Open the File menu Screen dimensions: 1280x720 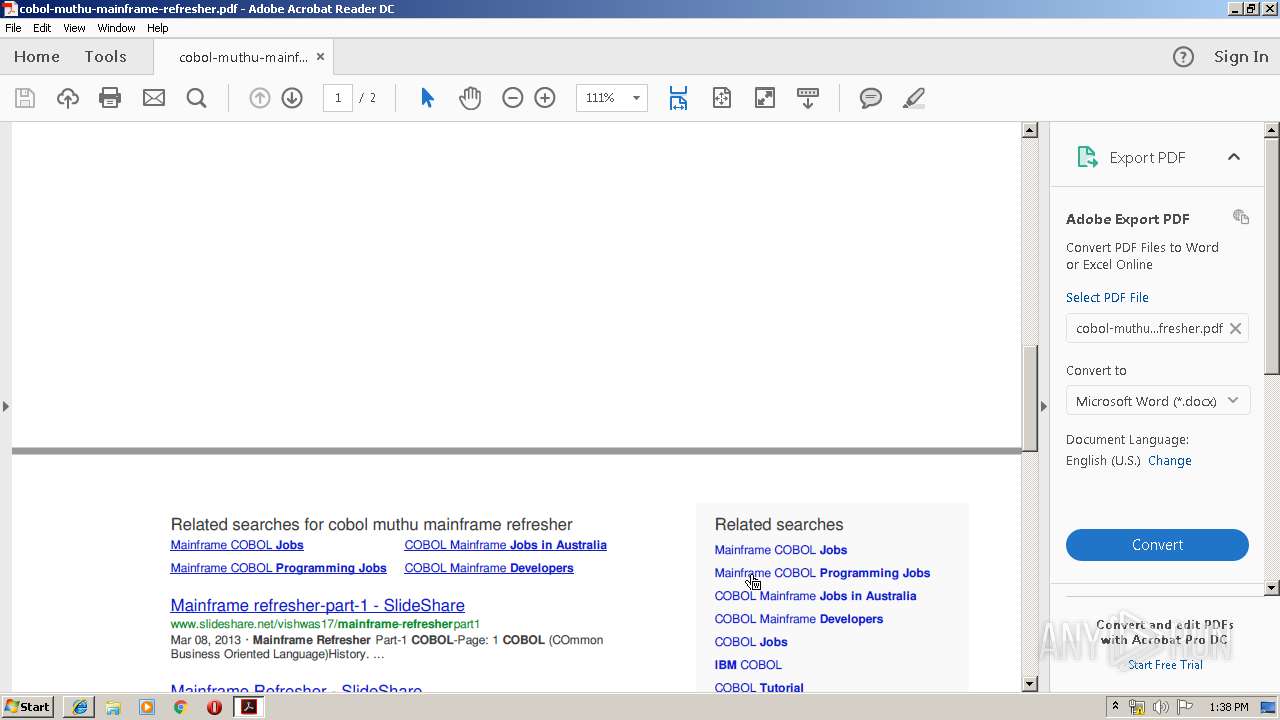click(13, 28)
